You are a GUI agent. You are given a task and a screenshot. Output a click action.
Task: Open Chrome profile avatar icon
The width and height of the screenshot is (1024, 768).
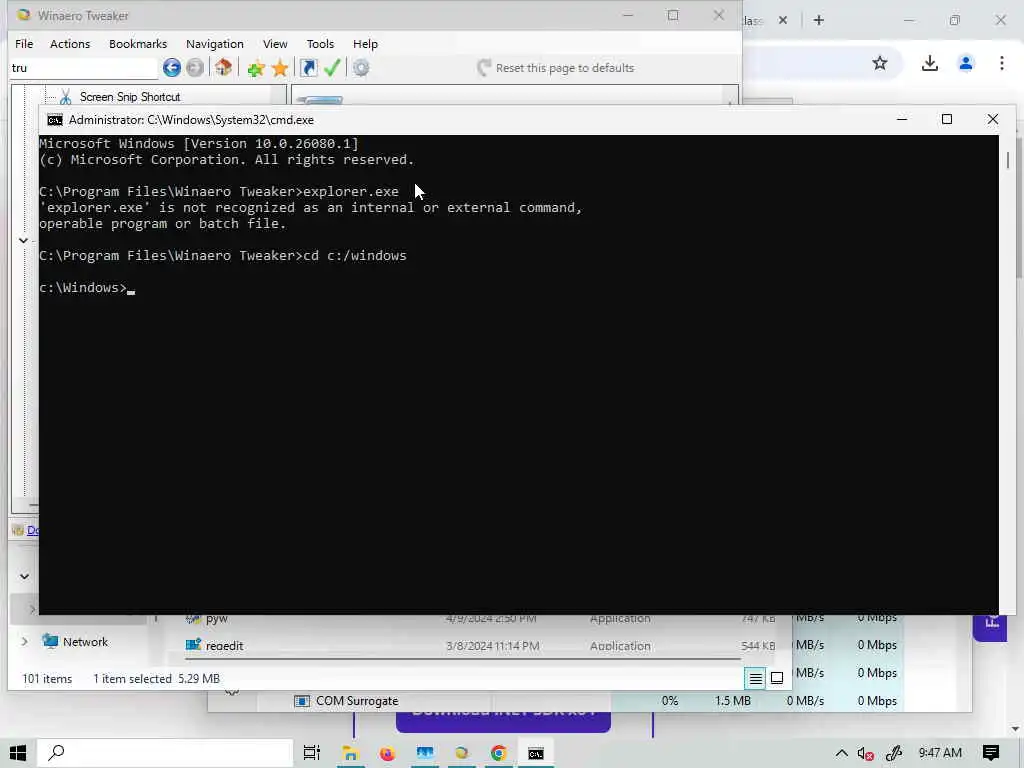coord(966,63)
